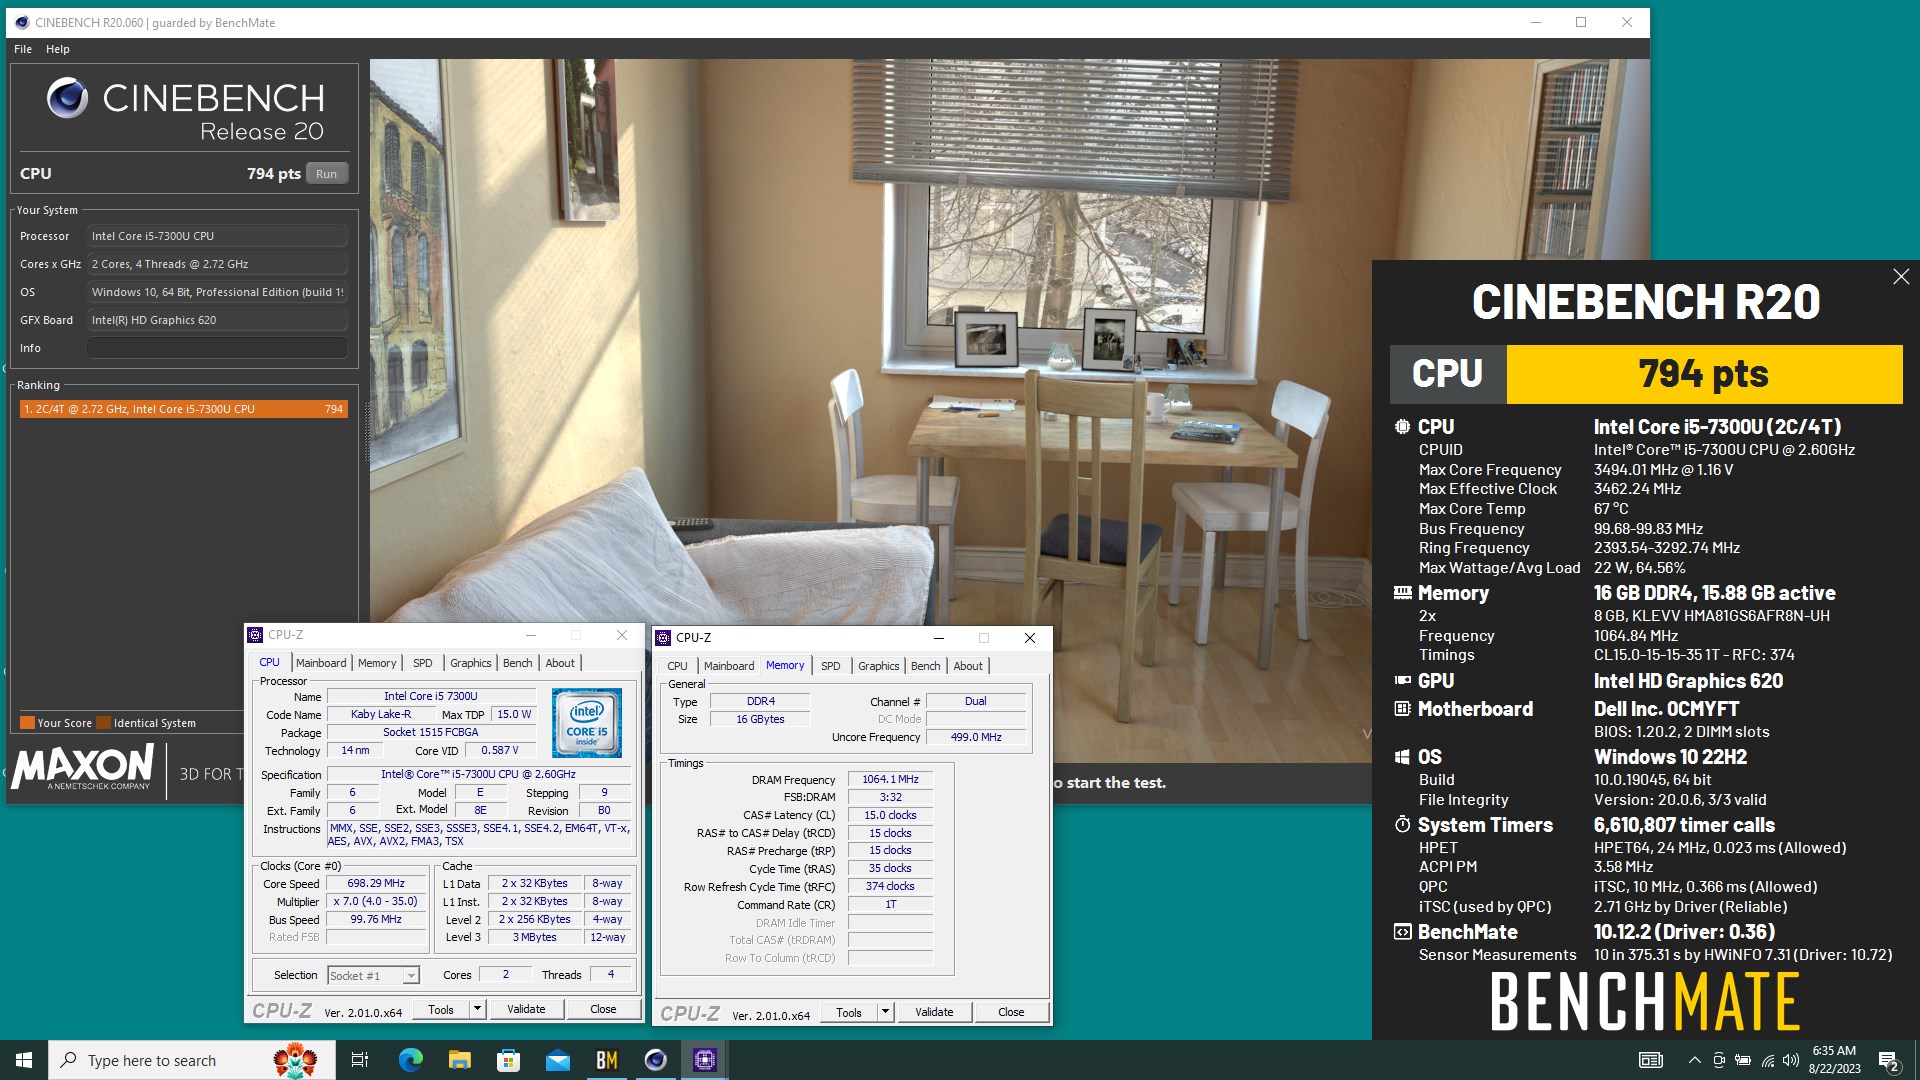The height and width of the screenshot is (1080, 1920).
Task: Click the Identical System legend swatch
Action: [x=104, y=723]
